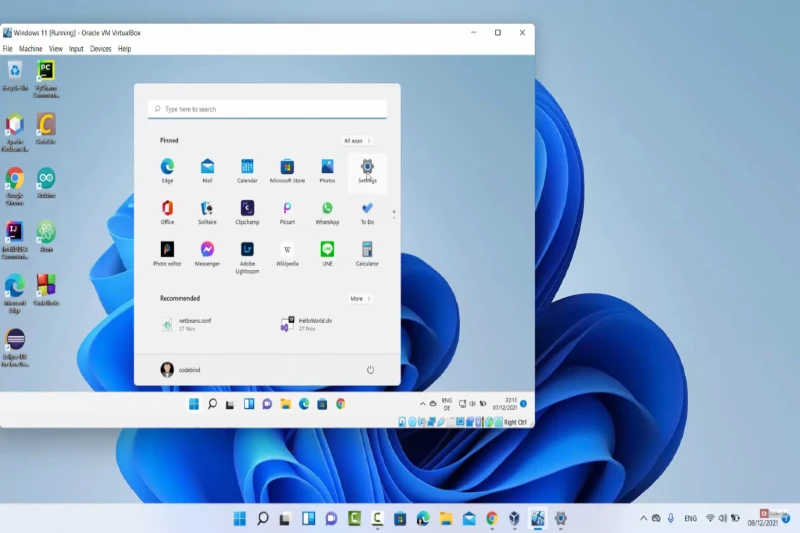Click the Start menu power button
The width and height of the screenshot is (800, 533).
point(370,370)
